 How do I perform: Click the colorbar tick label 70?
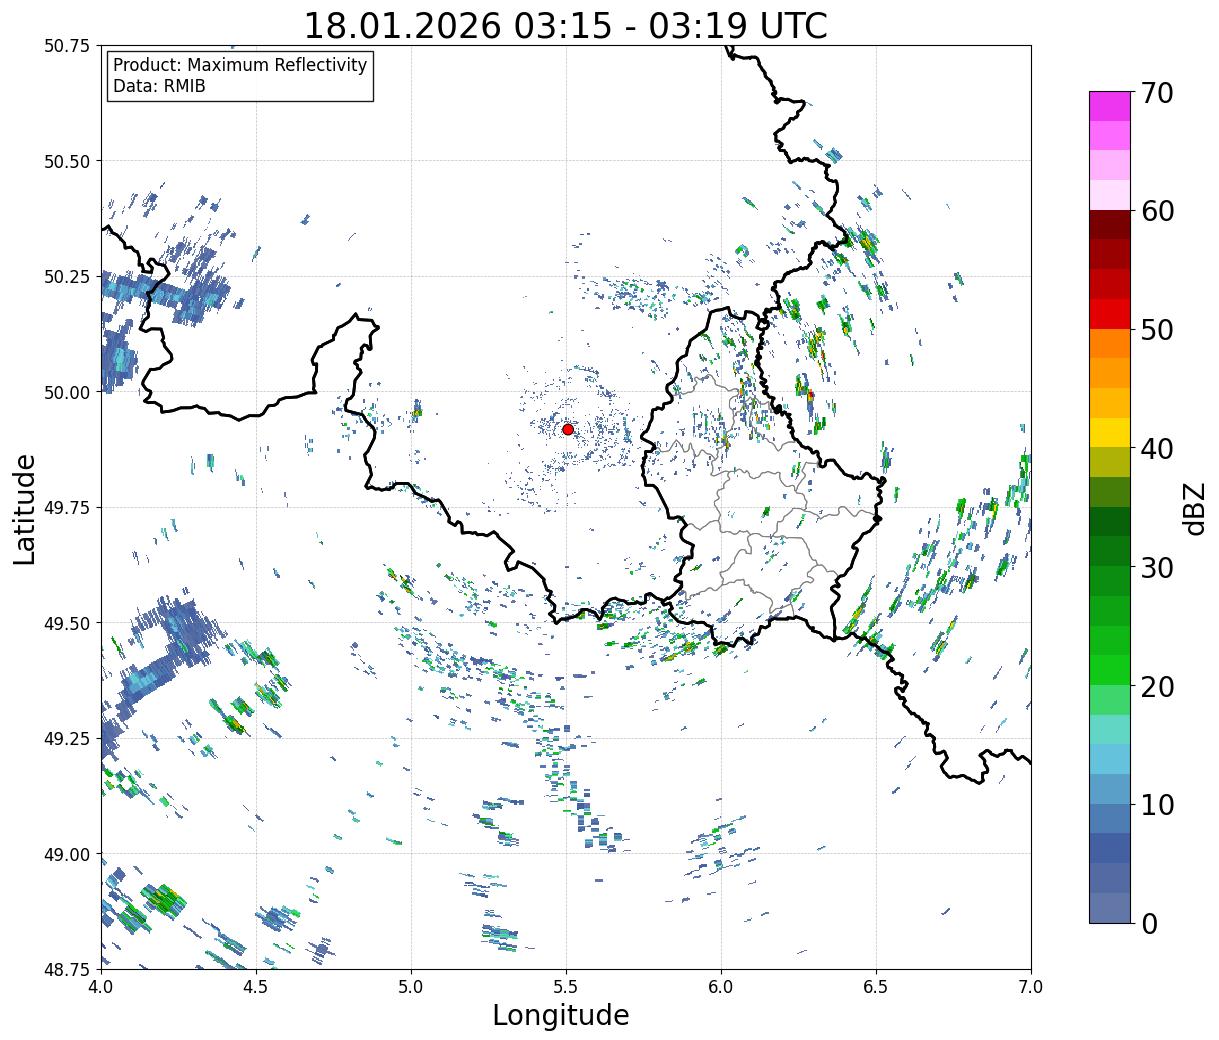coord(1156,92)
